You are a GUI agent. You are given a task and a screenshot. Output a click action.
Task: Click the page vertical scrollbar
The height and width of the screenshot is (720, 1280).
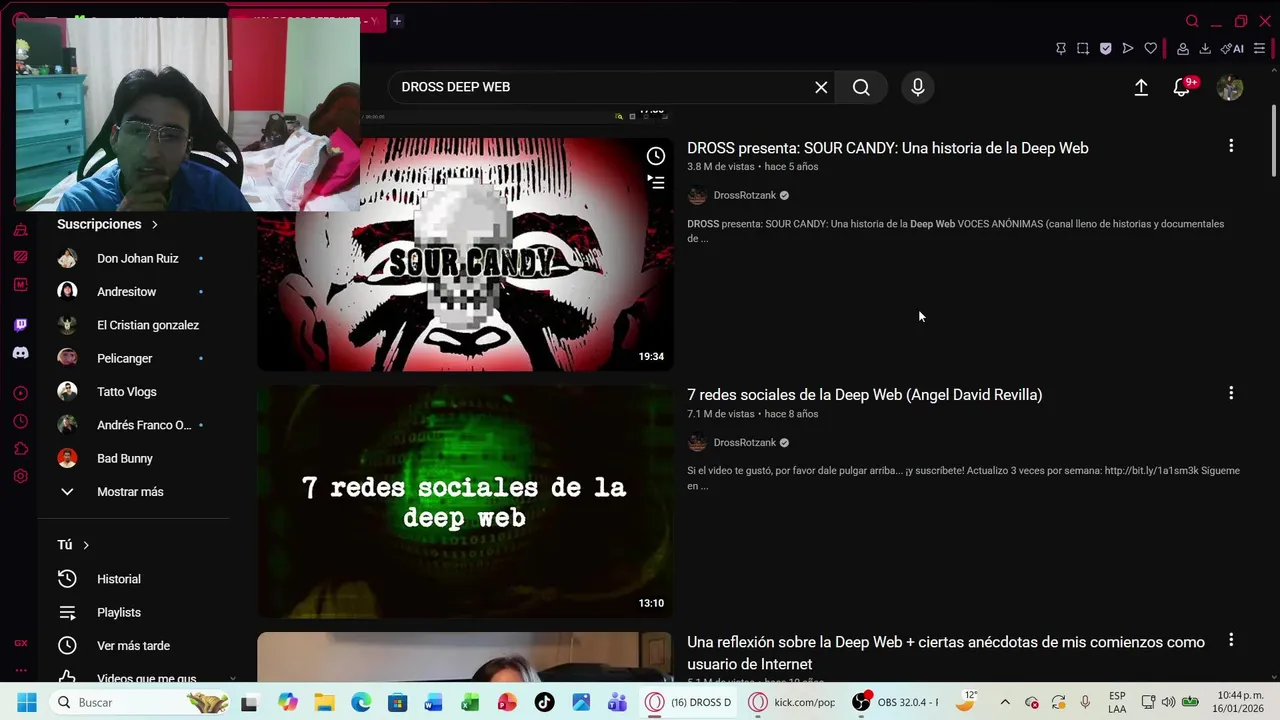1273,140
